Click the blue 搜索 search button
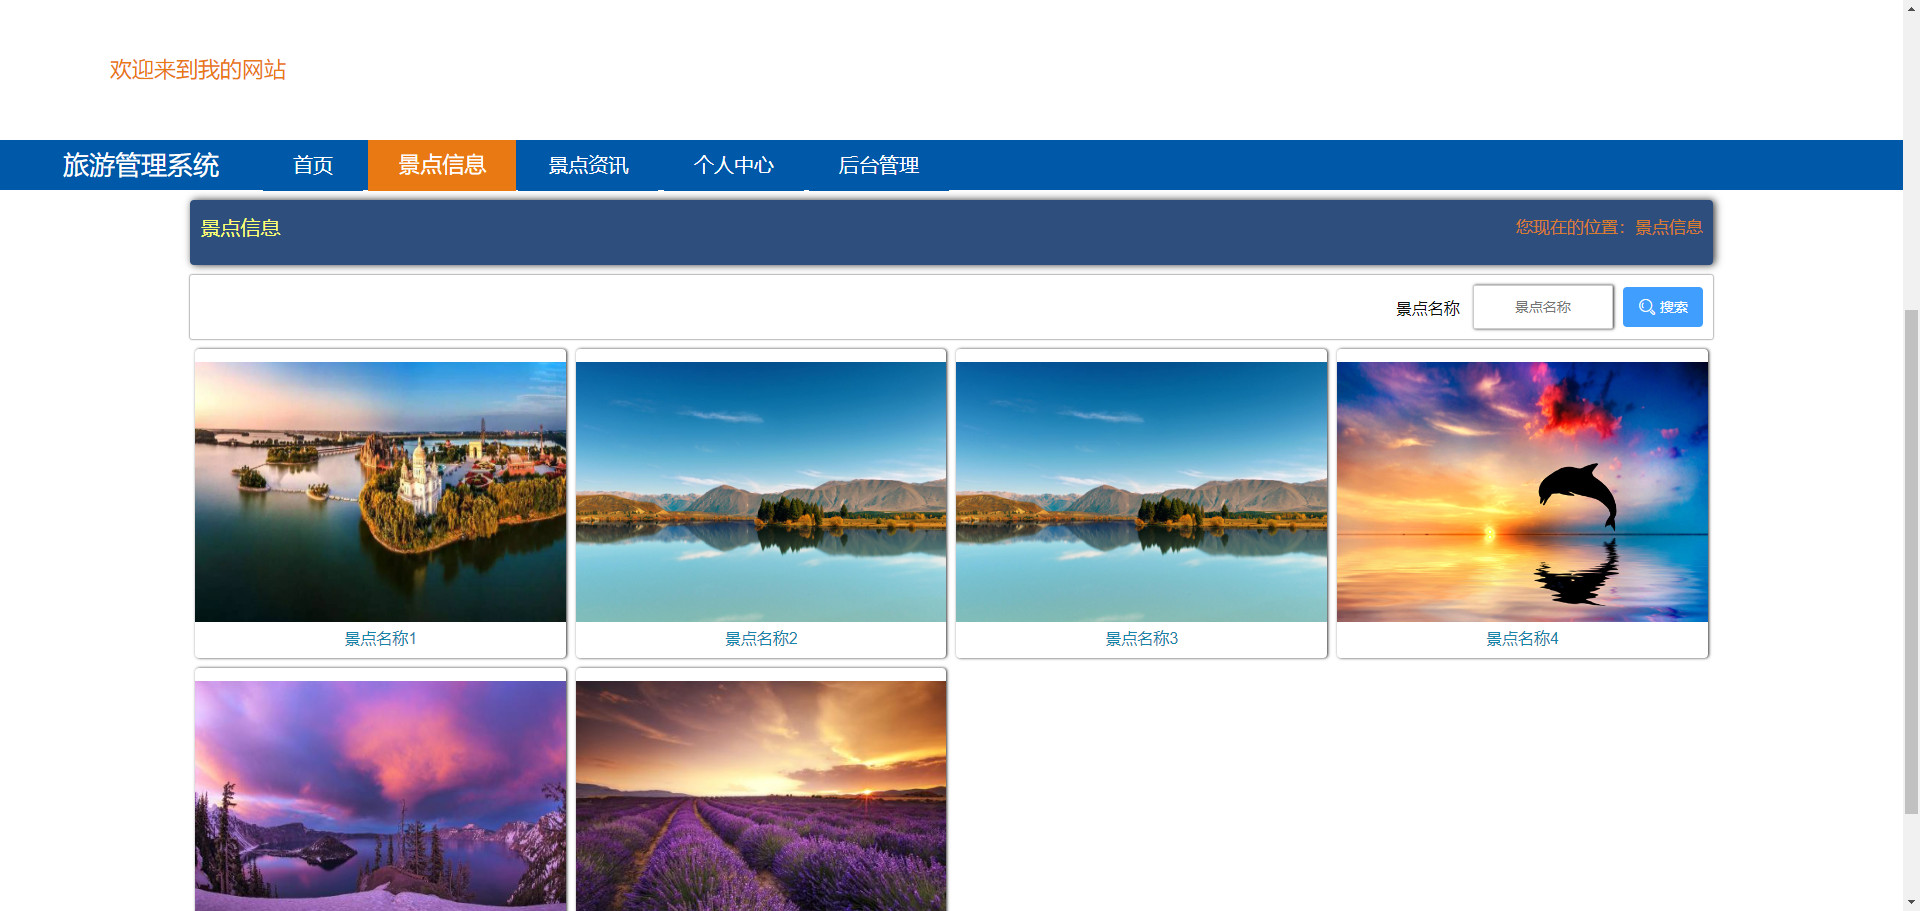Screen dimensions: 1920x911 coord(1662,307)
